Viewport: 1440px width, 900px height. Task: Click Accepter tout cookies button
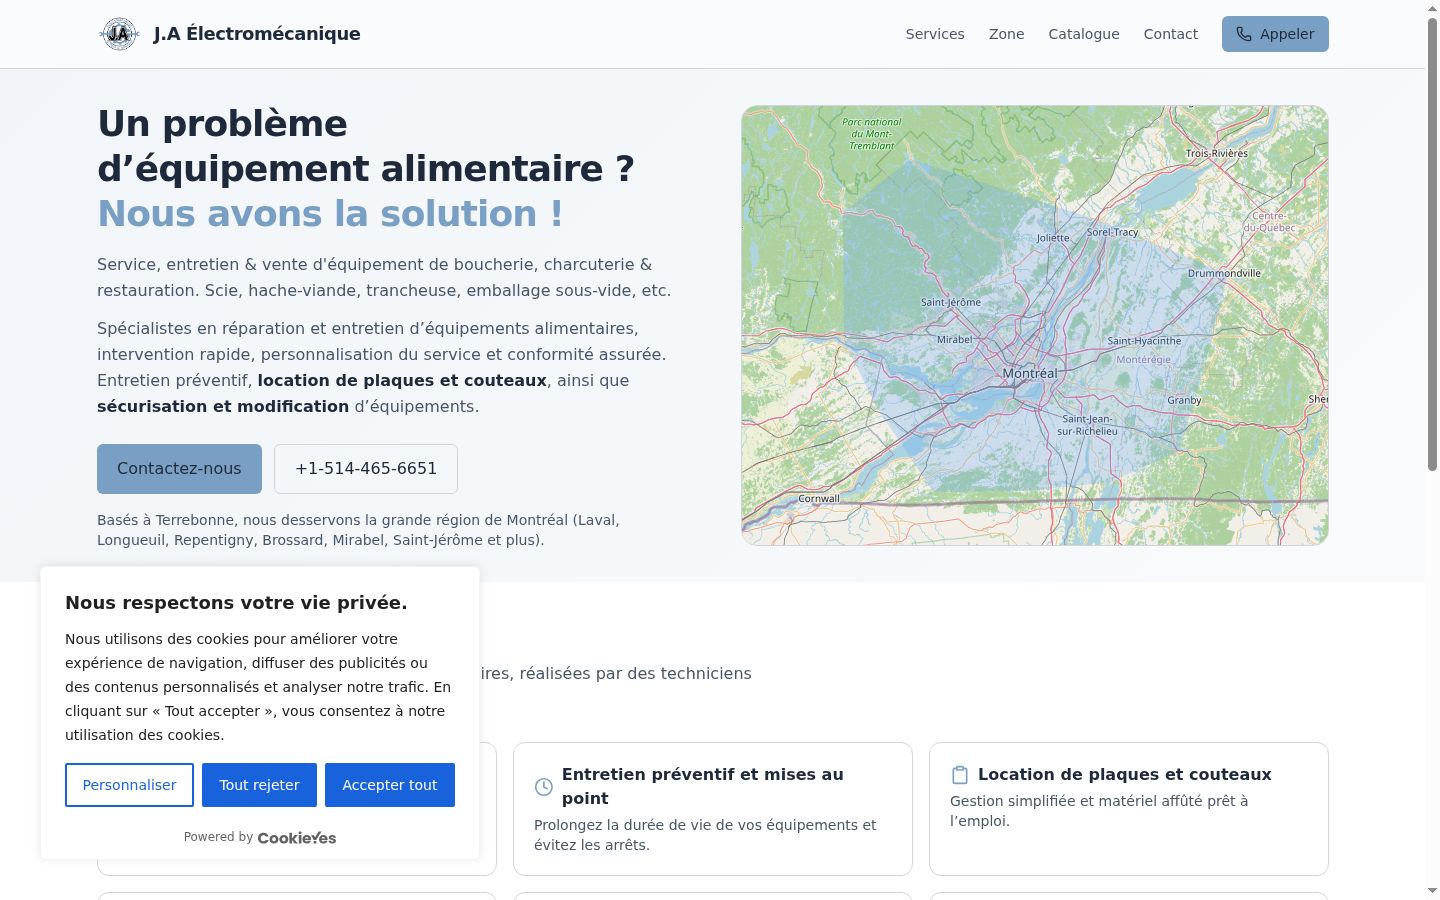point(390,785)
